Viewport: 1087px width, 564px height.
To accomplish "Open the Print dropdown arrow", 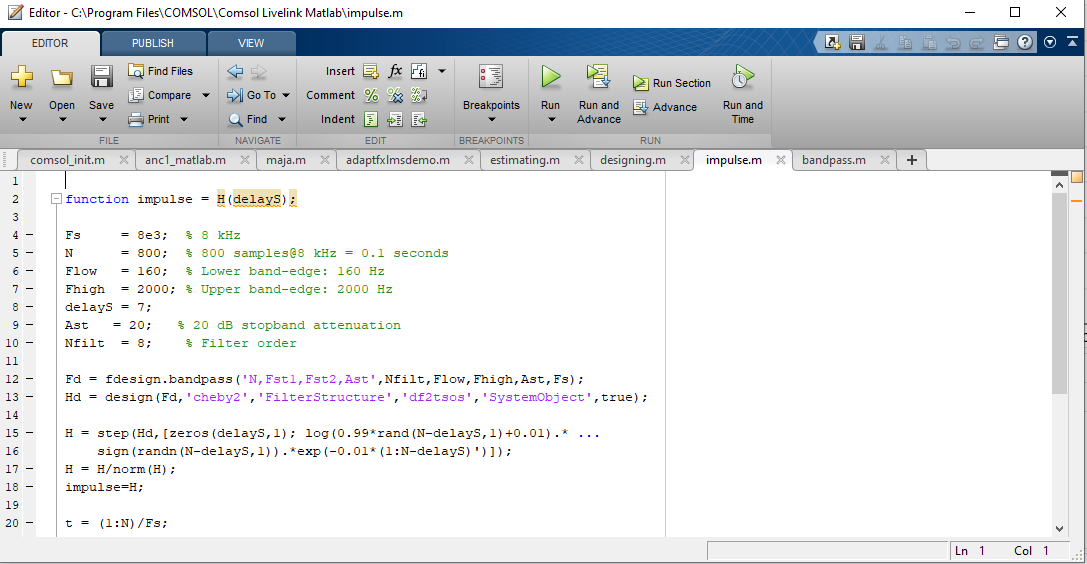I will pos(183,120).
